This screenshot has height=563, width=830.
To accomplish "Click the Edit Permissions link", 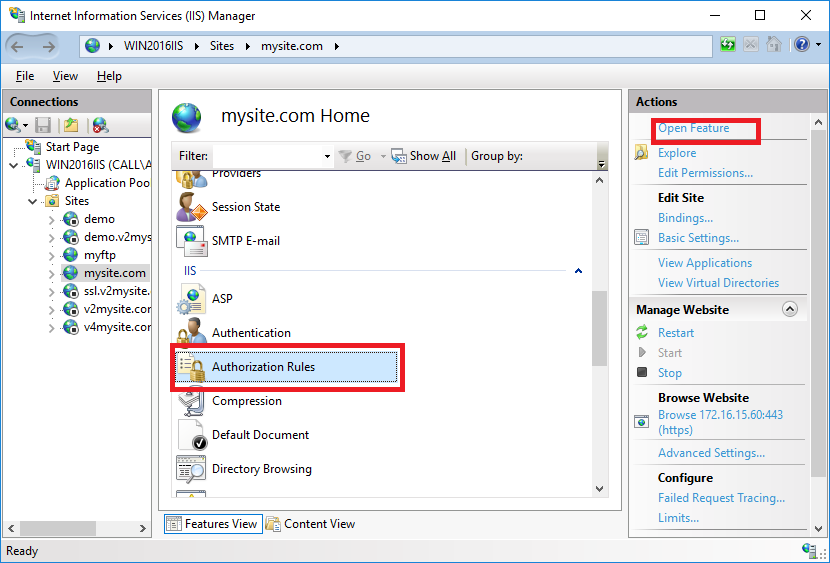I will [705, 173].
